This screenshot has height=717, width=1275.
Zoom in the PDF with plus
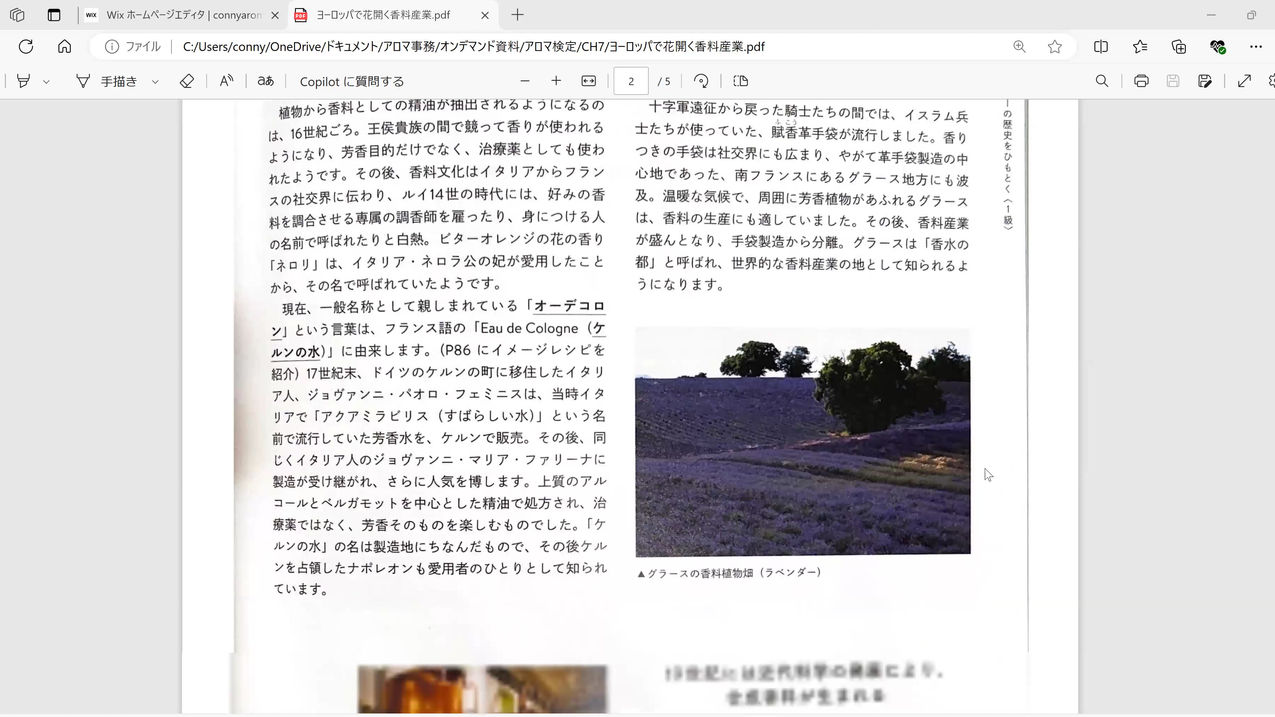[556, 81]
